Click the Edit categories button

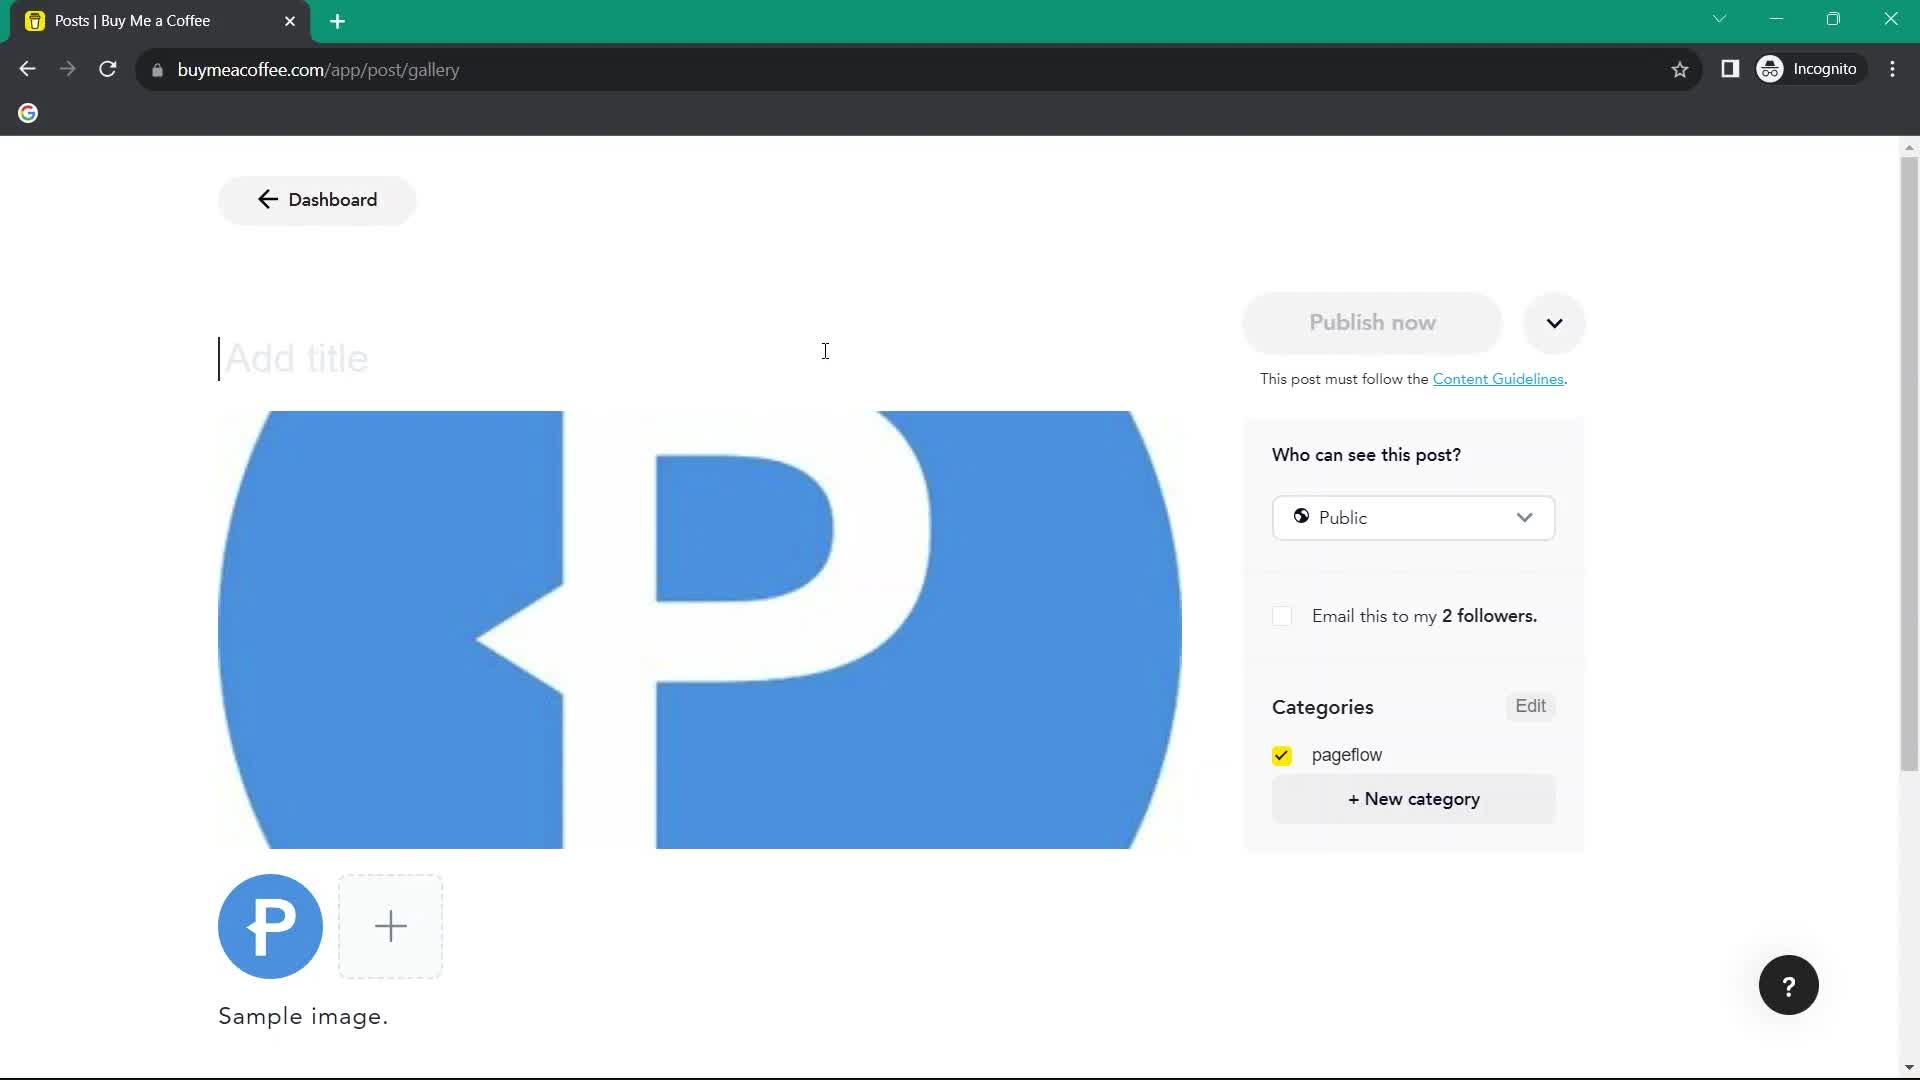pos(1530,705)
